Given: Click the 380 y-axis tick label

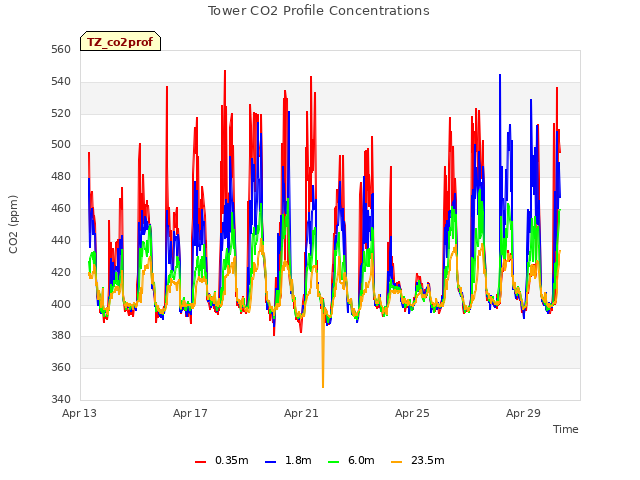Looking at the screenshot, I should click(x=61, y=336).
